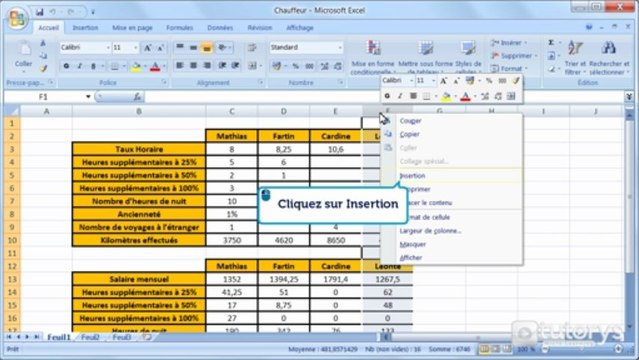Open the round Office button menu
This screenshot has width=639, height=360.
(x=18, y=18)
